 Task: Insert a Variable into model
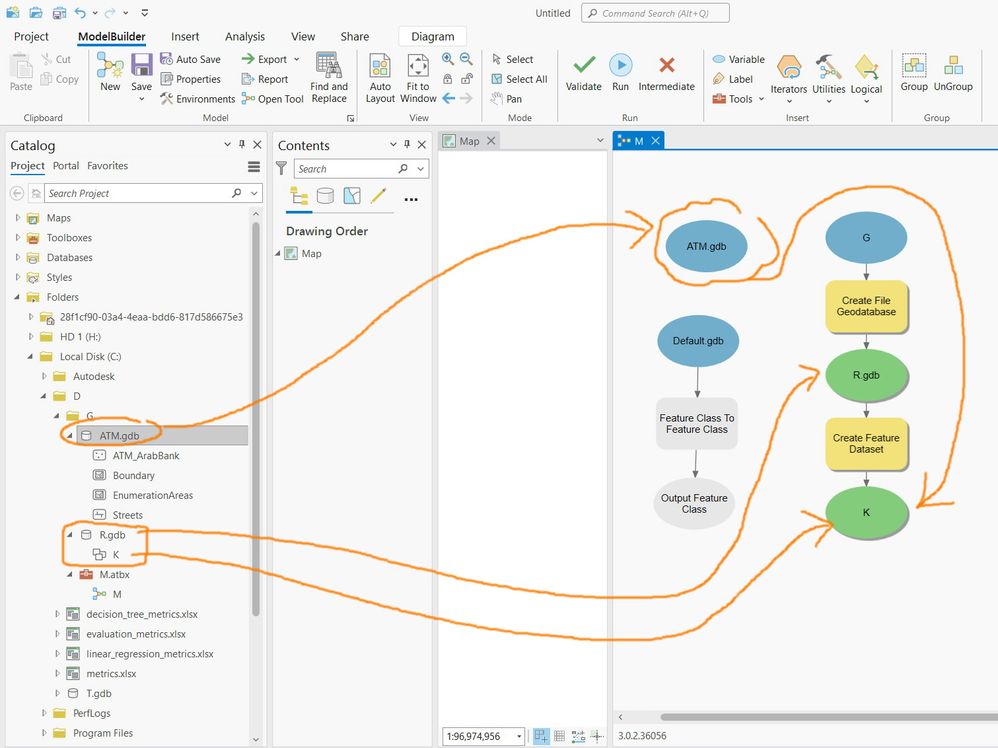click(738, 59)
